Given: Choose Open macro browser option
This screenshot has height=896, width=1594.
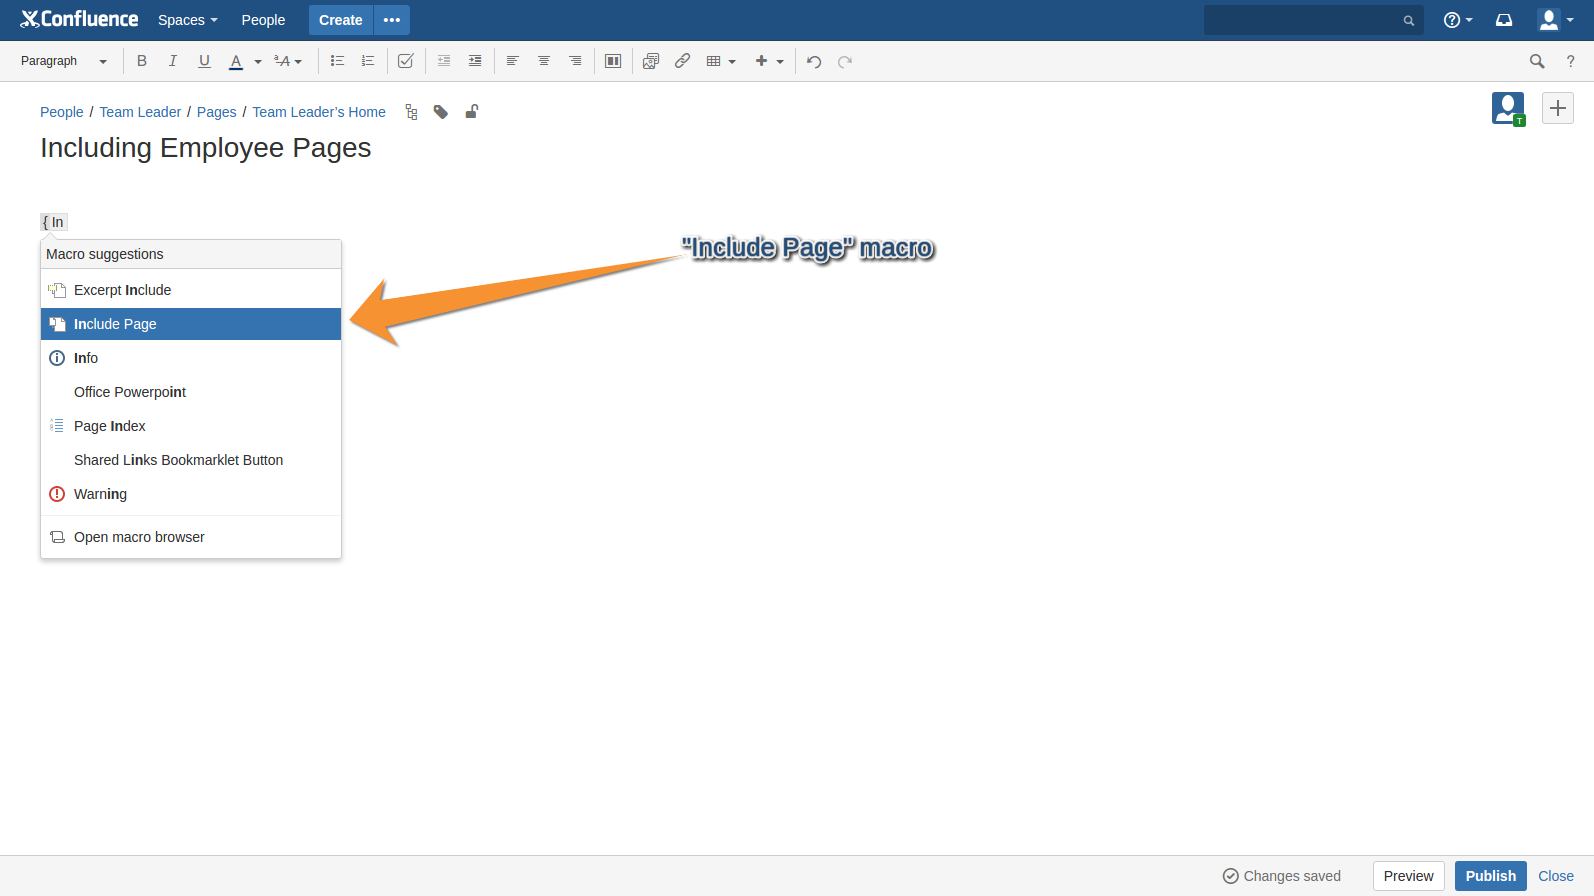Looking at the screenshot, I should (x=139, y=537).
